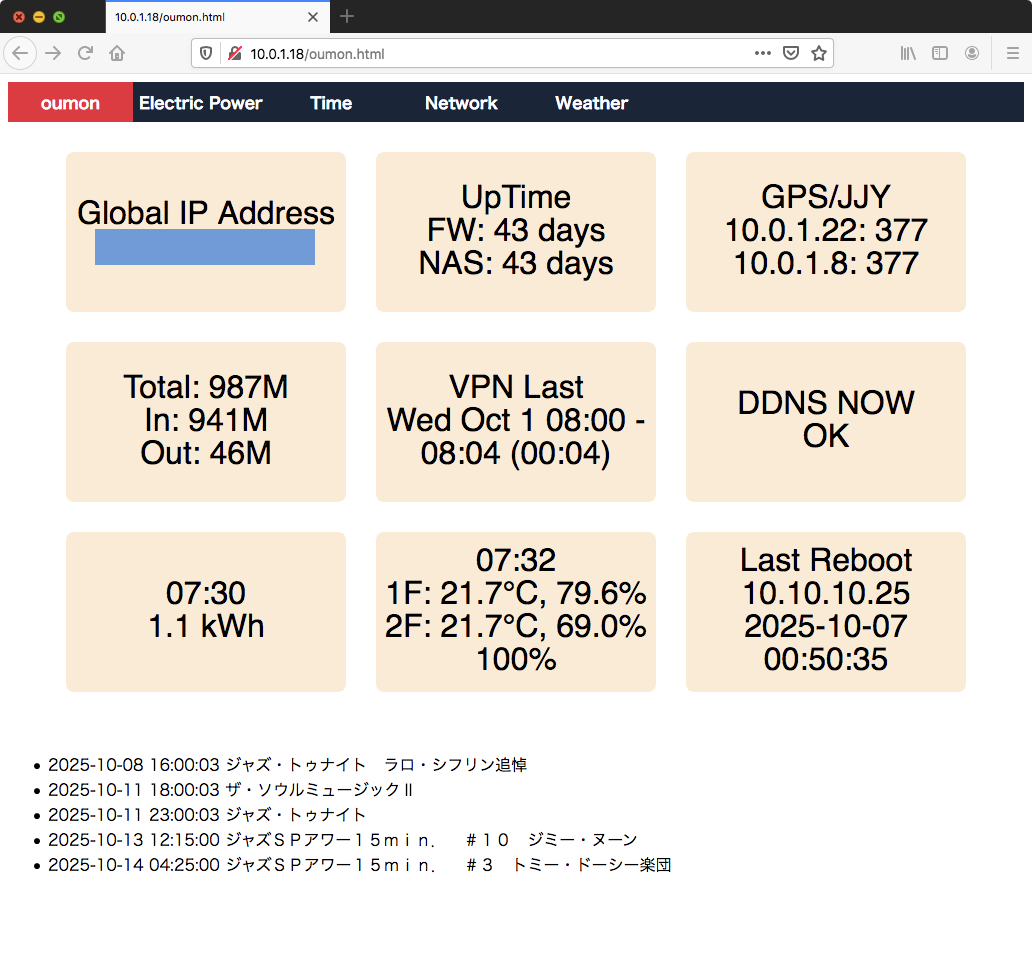Click the Time navigation link

point(330,102)
